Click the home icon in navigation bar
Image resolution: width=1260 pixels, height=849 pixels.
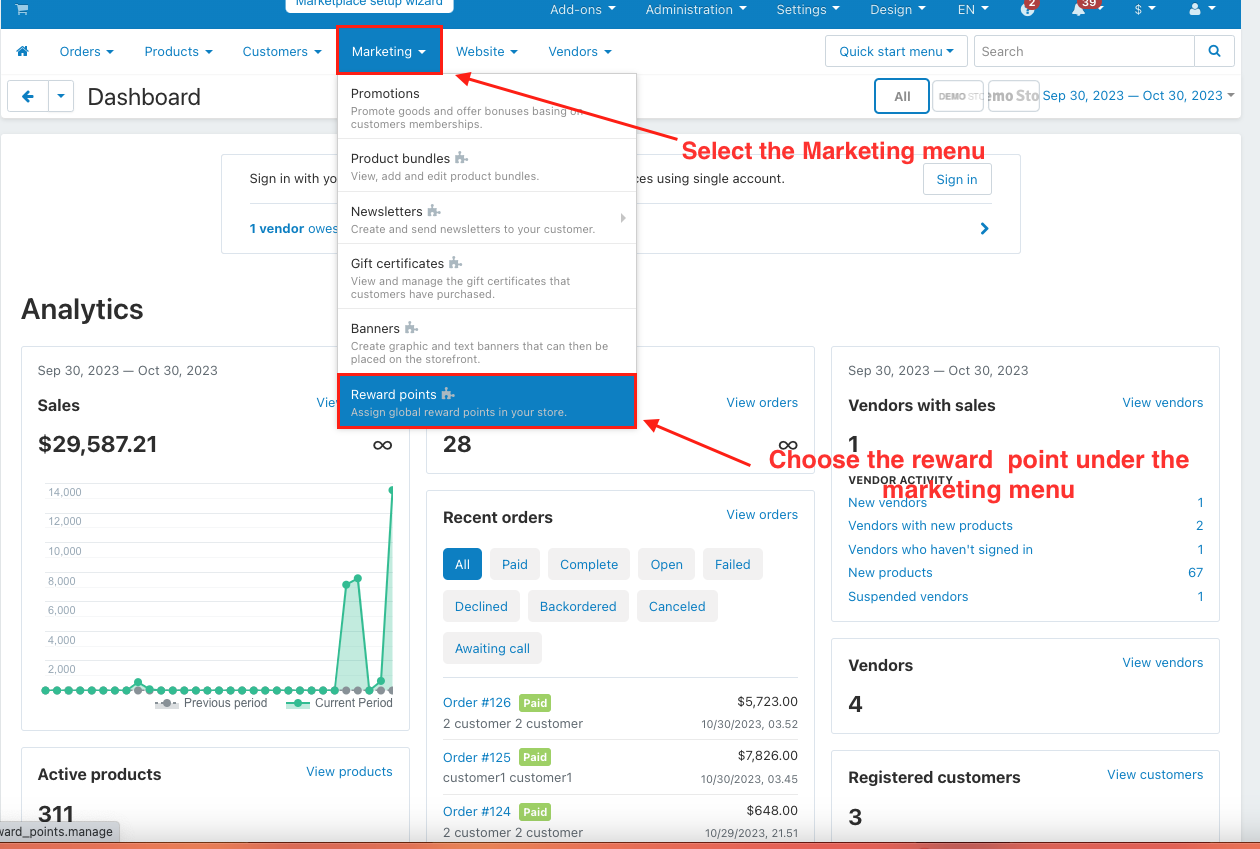tap(22, 51)
